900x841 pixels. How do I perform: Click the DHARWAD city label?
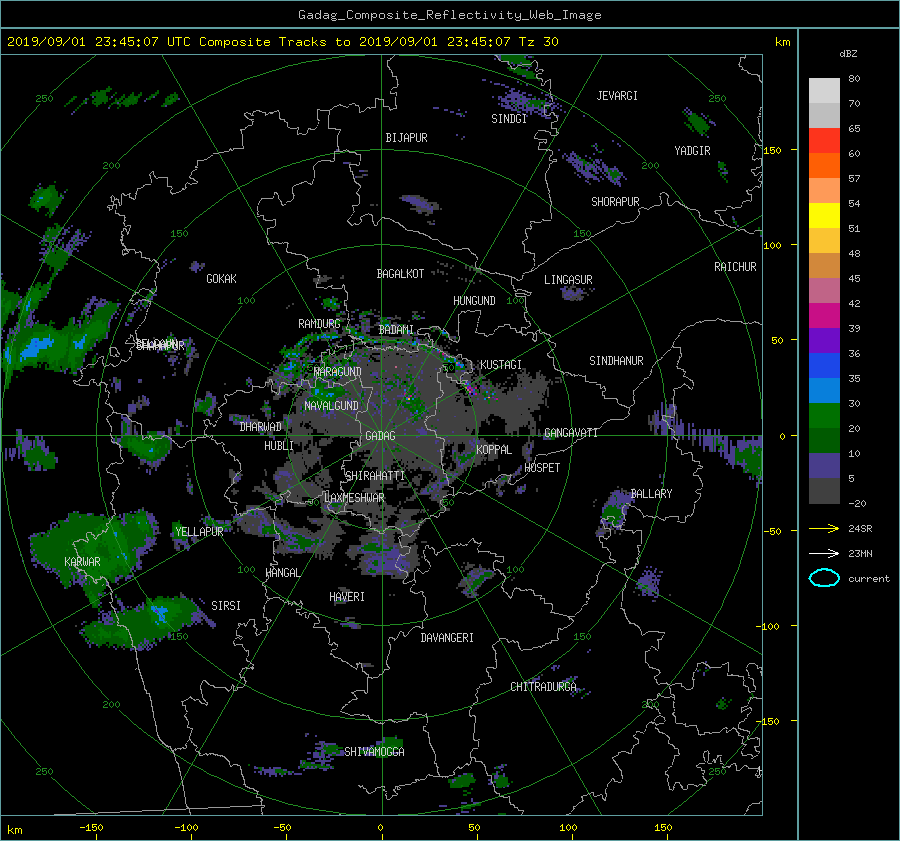click(261, 427)
